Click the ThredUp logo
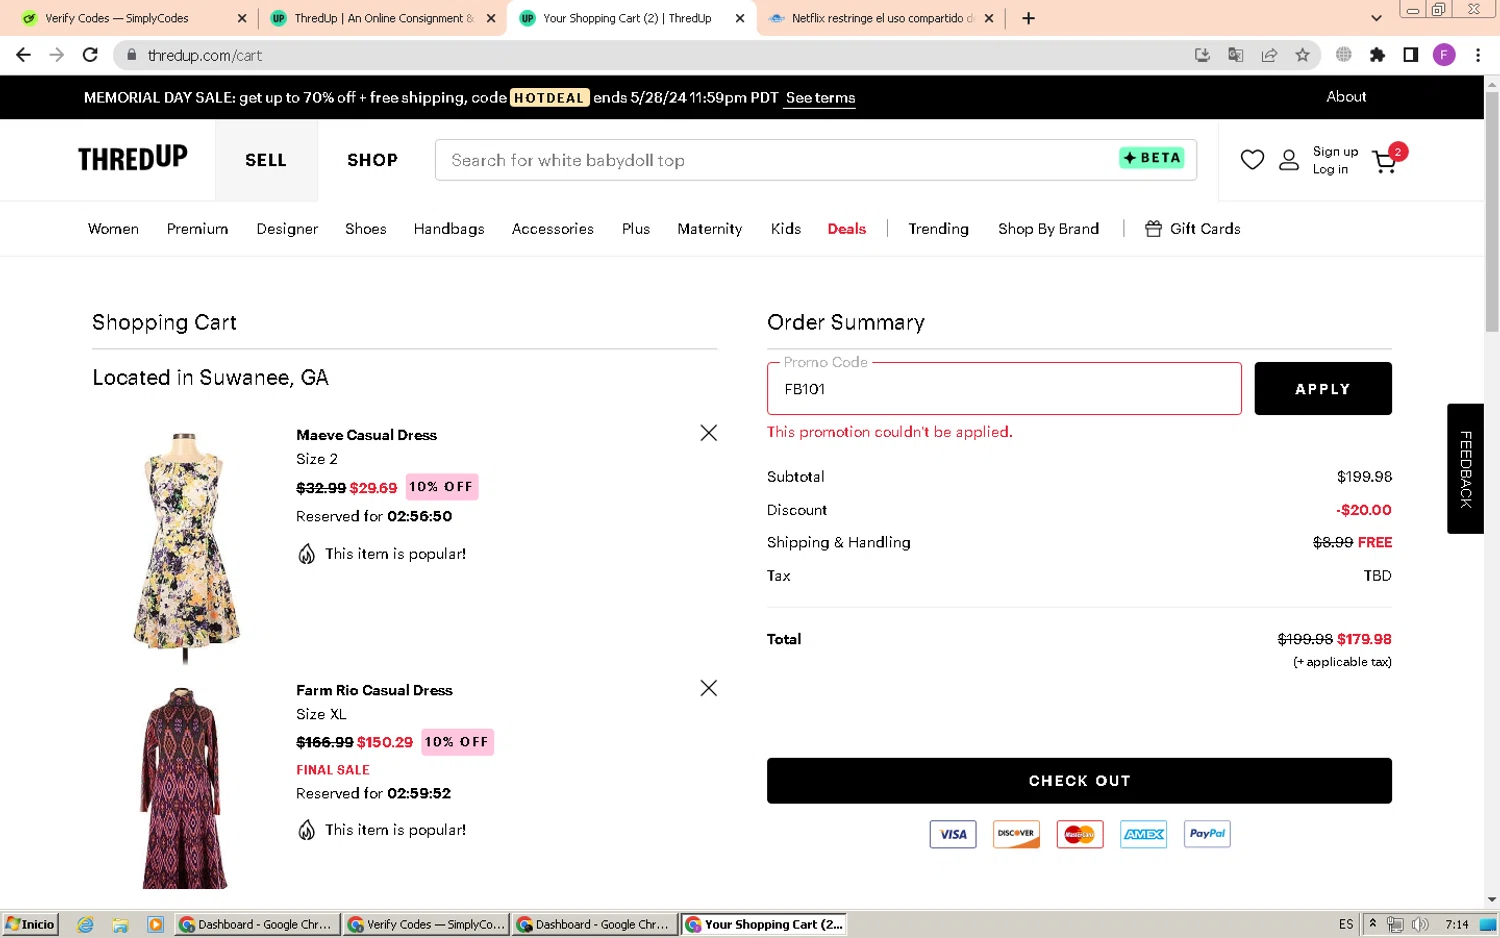Image resolution: width=1500 pixels, height=938 pixels. pyautogui.click(x=133, y=159)
